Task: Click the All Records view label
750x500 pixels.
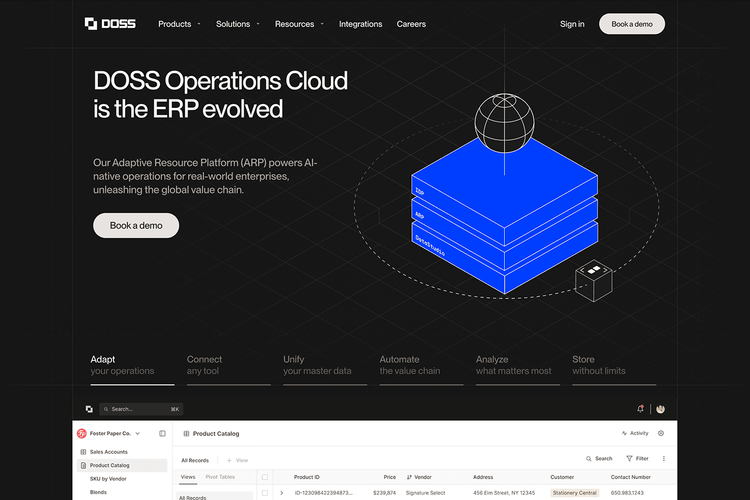Action: [x=195, y=460]
